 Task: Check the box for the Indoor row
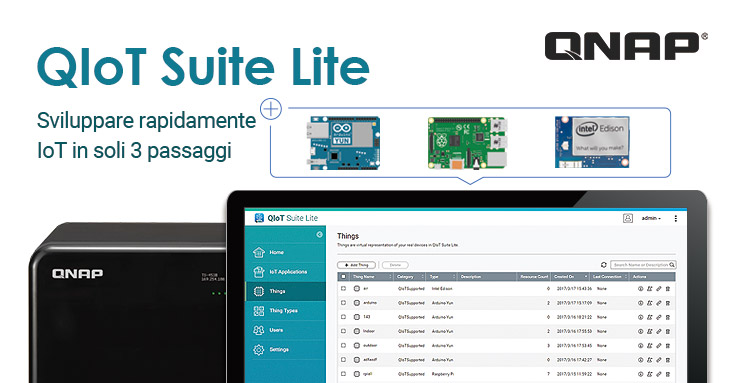[344, 331]
